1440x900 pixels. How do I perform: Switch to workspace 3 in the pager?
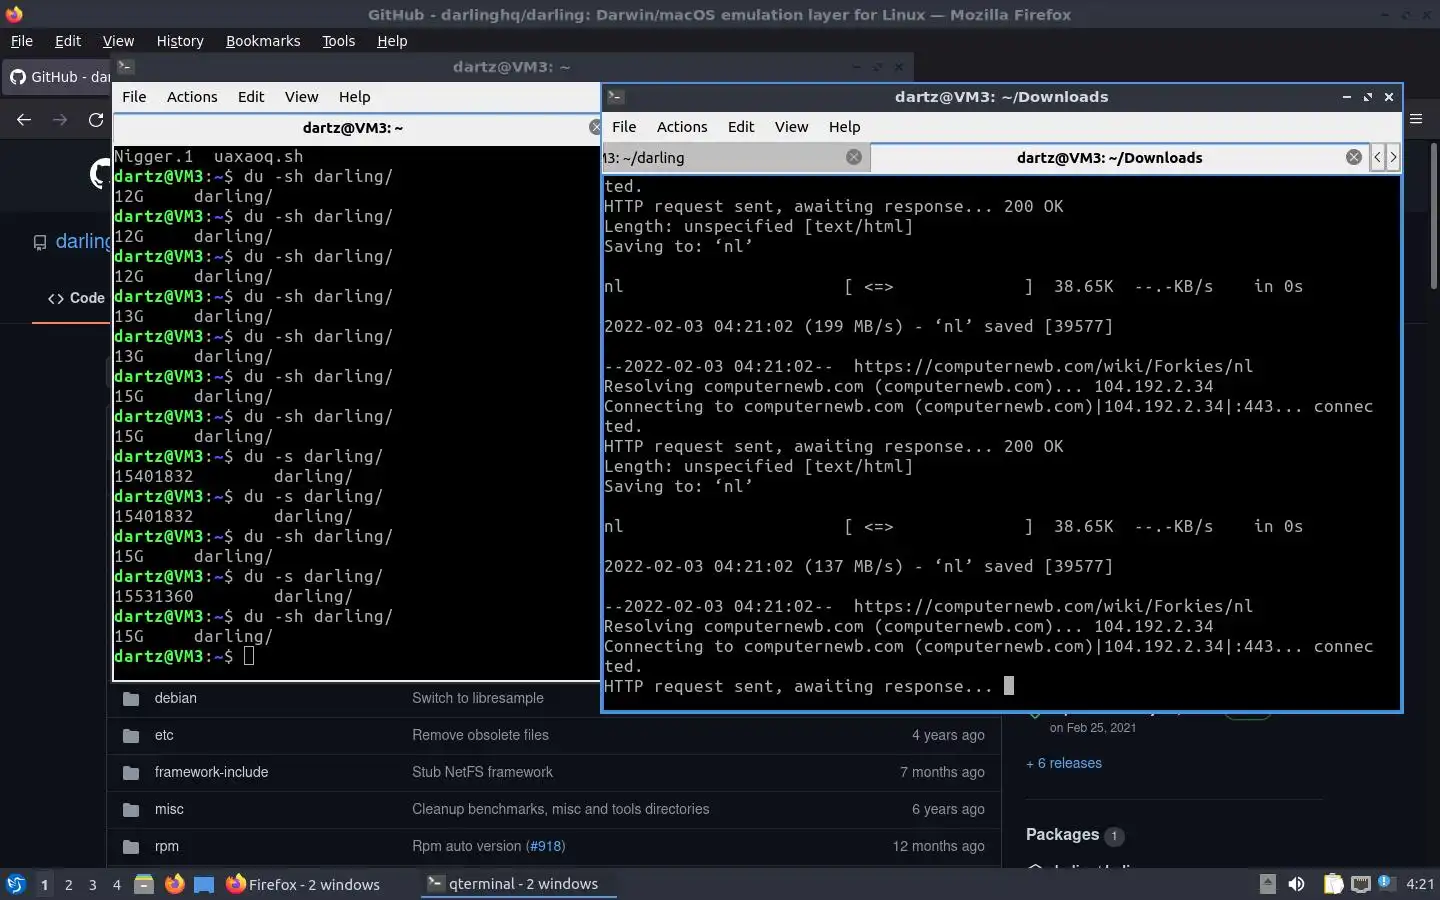[92, 884]
